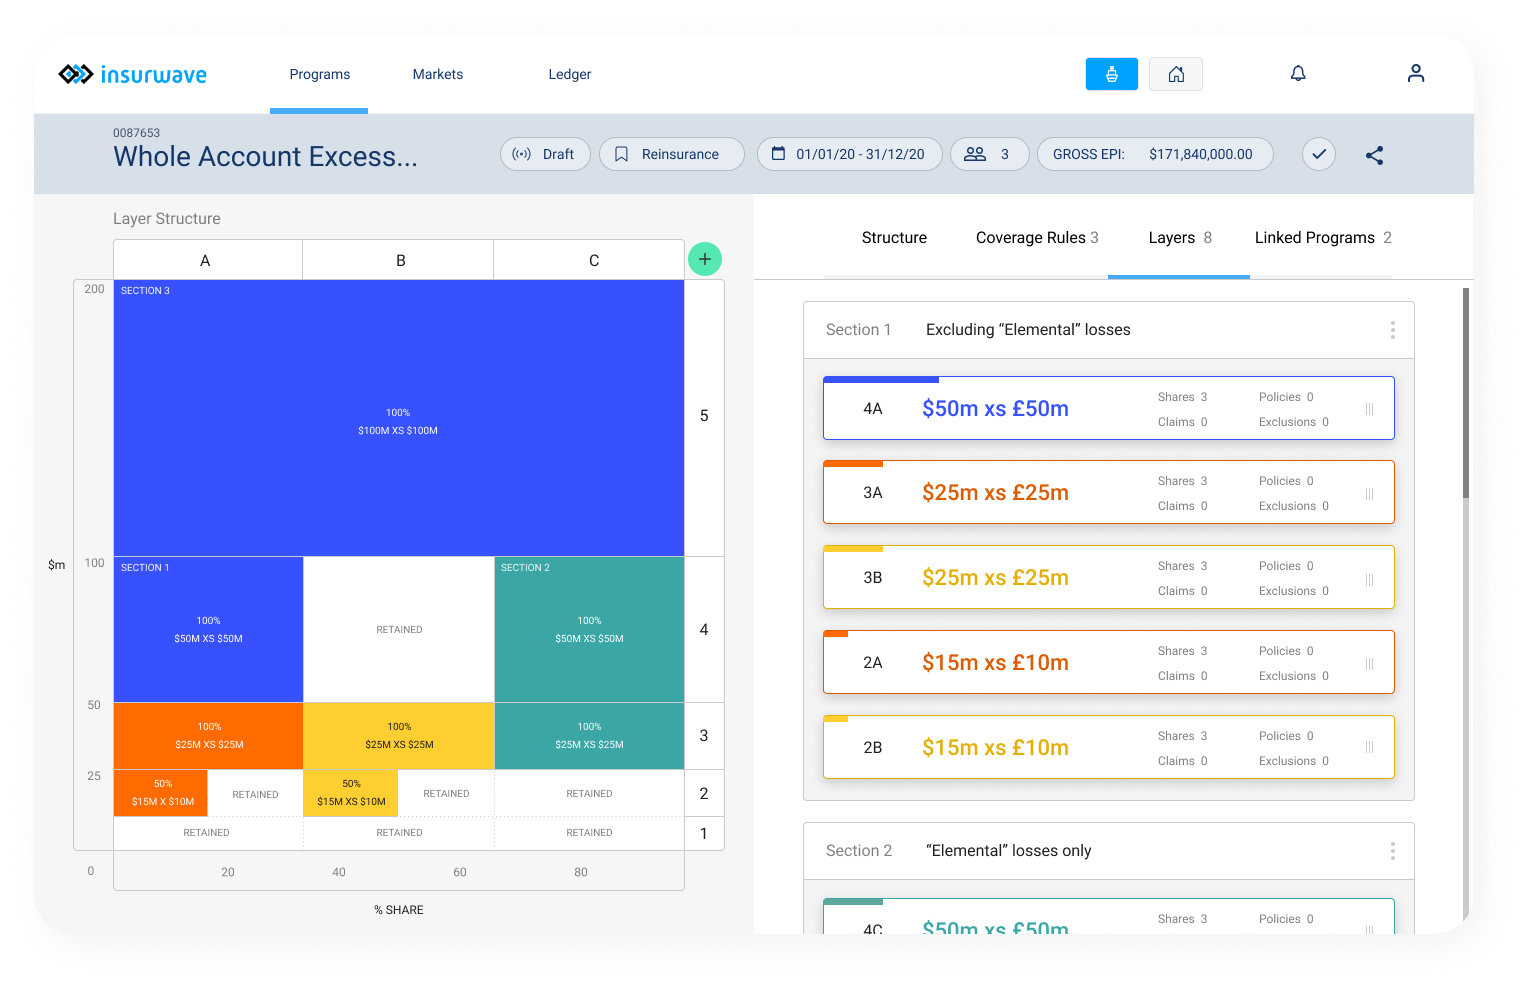
Task: Select the blue Section 3 $100M XS $100M block
Action: coord(399,418)
